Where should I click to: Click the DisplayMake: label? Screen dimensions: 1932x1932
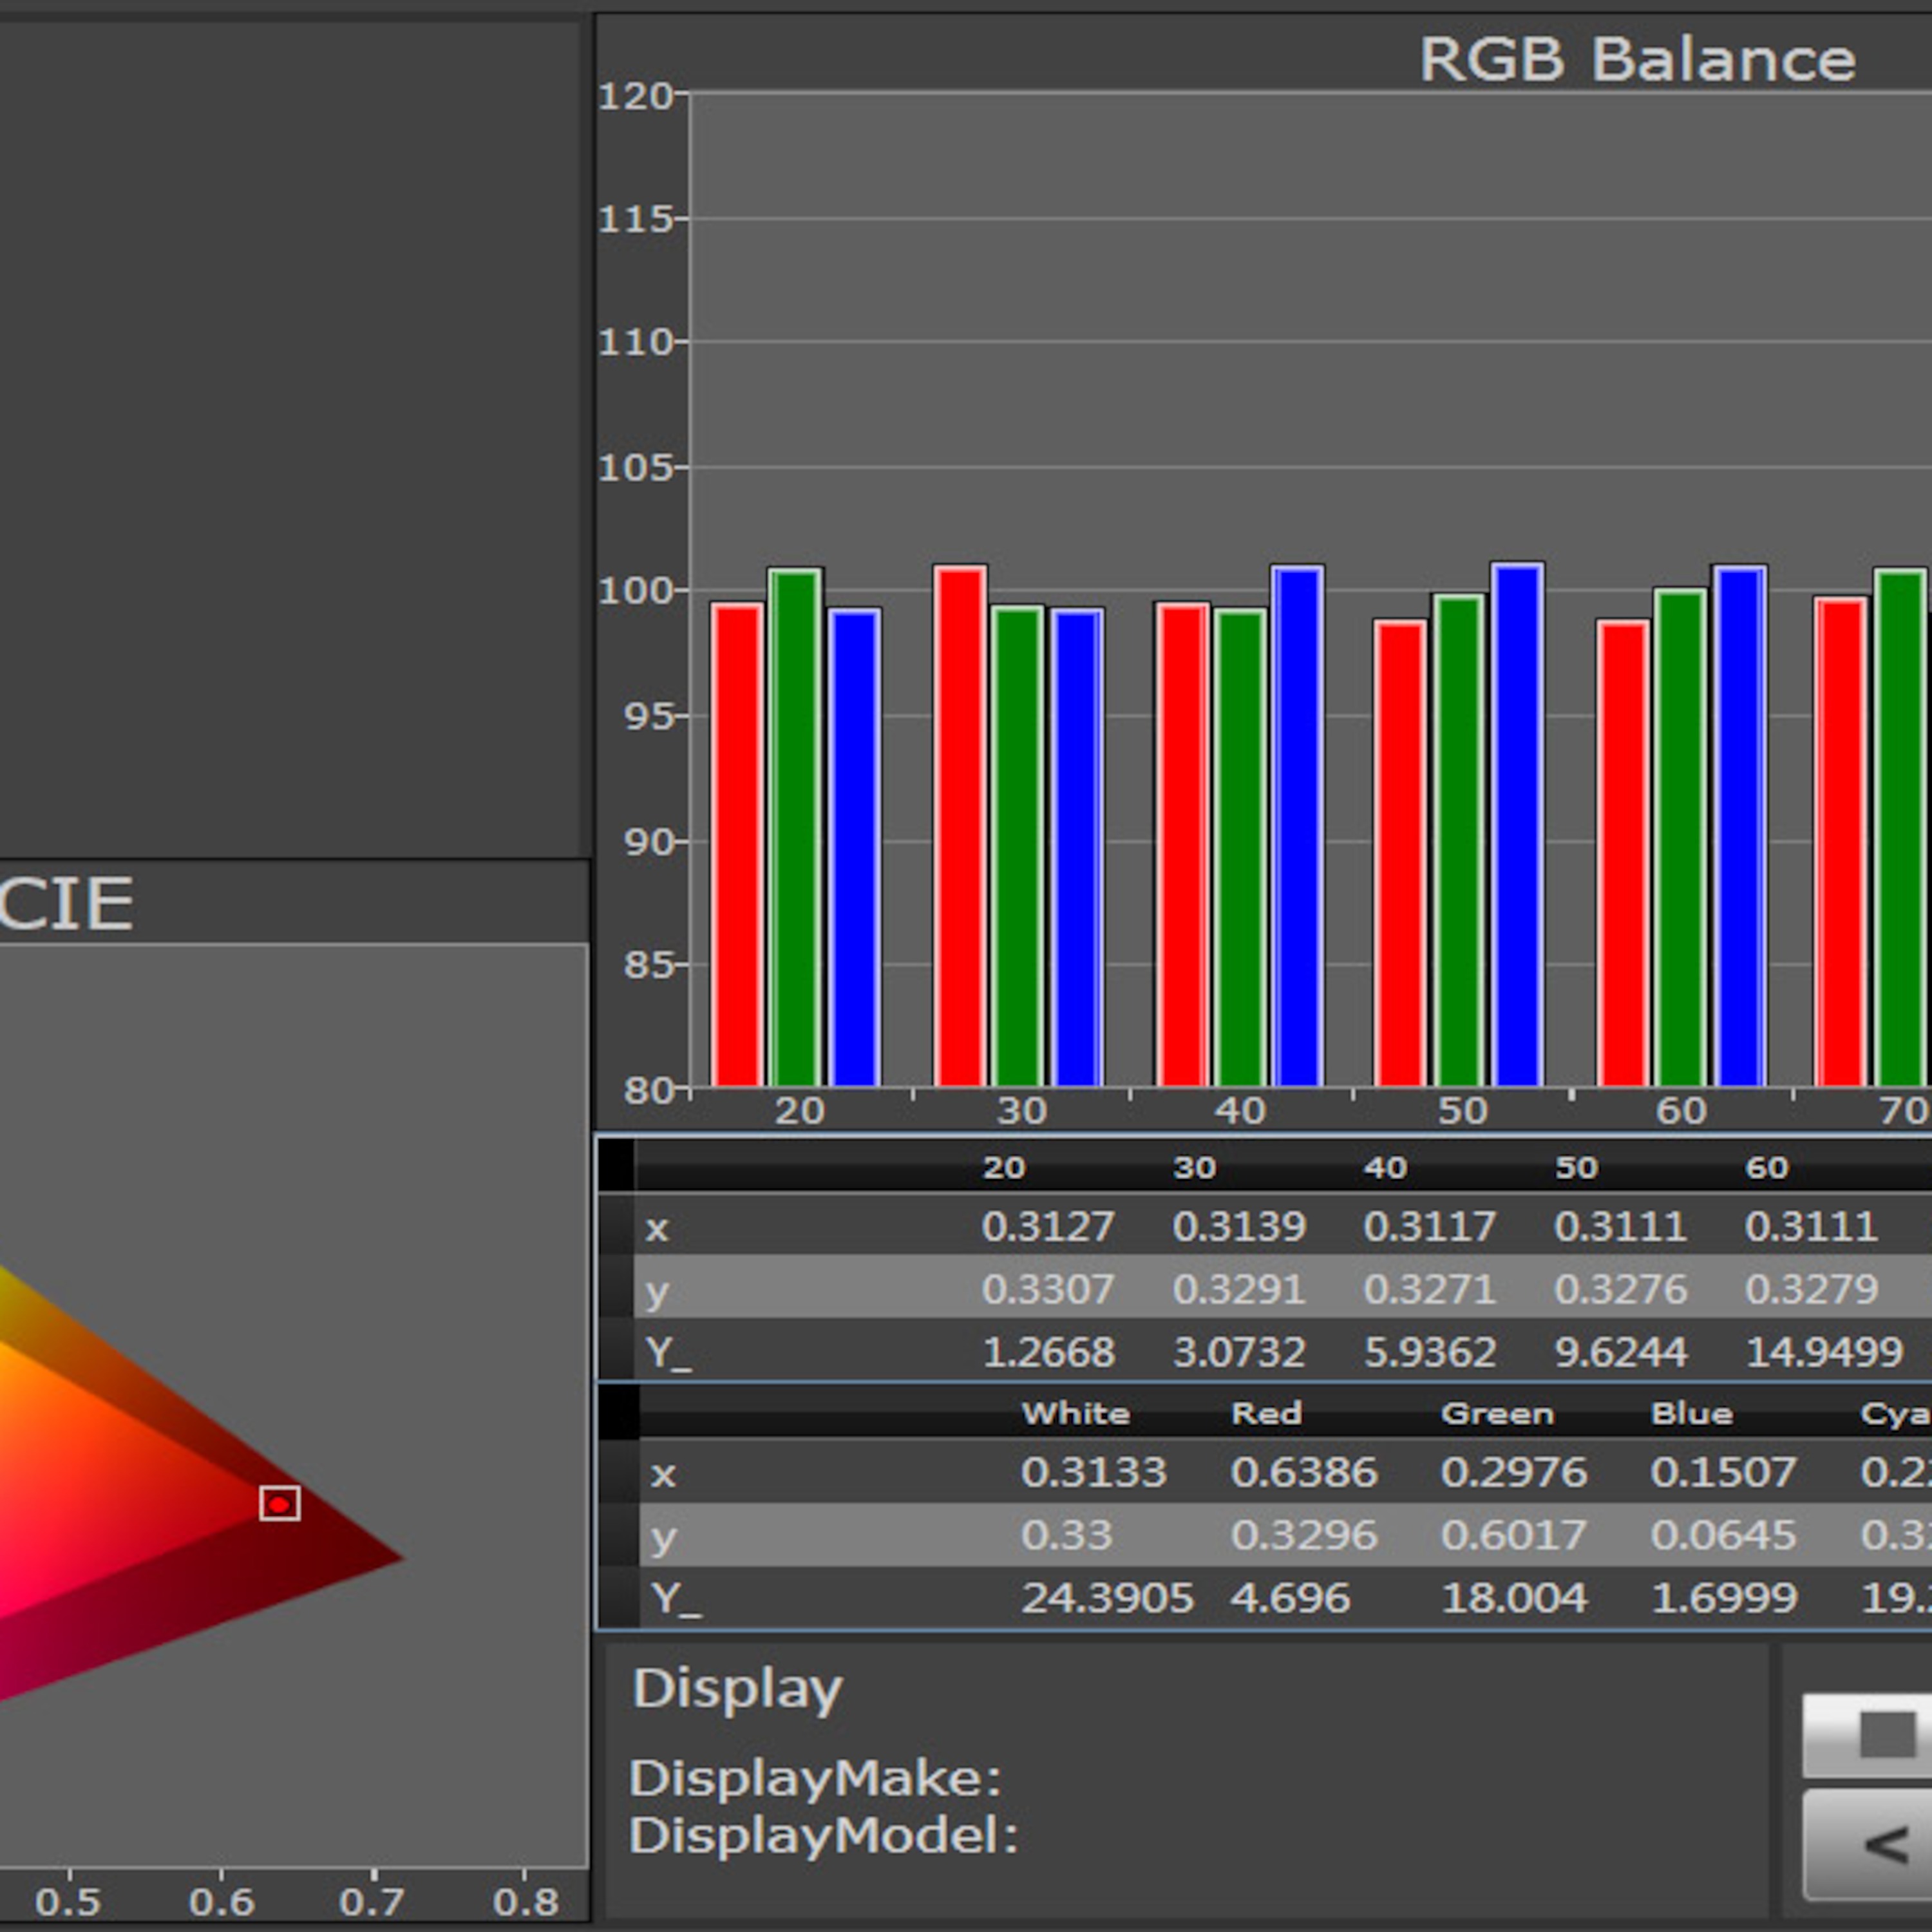(816, 1779)
